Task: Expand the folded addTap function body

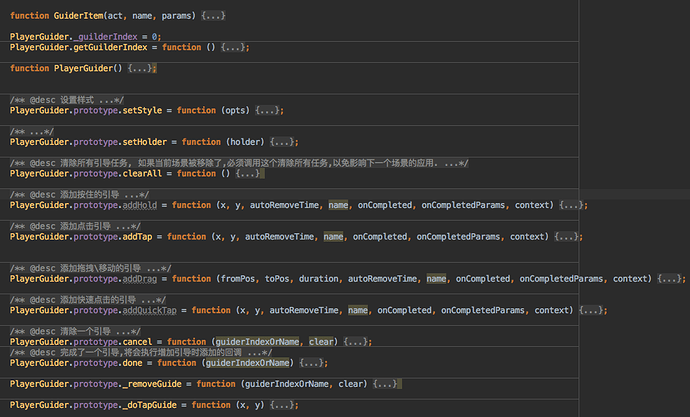Action: pyautogui.click(x=568, y=236)
